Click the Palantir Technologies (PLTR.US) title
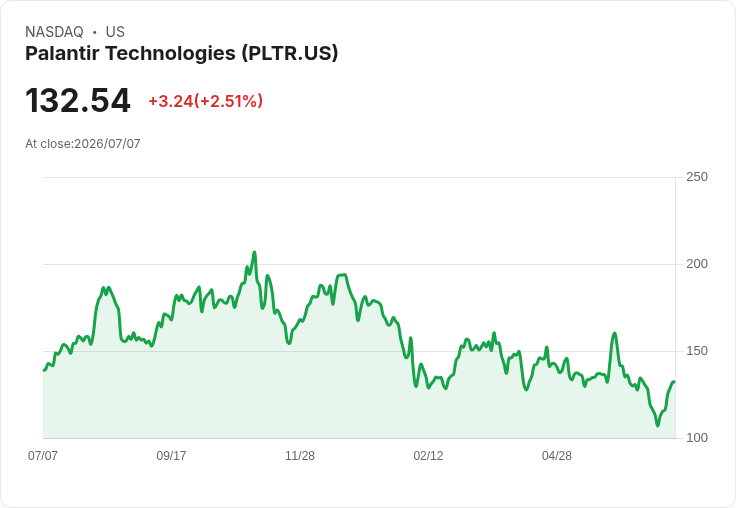736x508 pixels. pos(182,53)
